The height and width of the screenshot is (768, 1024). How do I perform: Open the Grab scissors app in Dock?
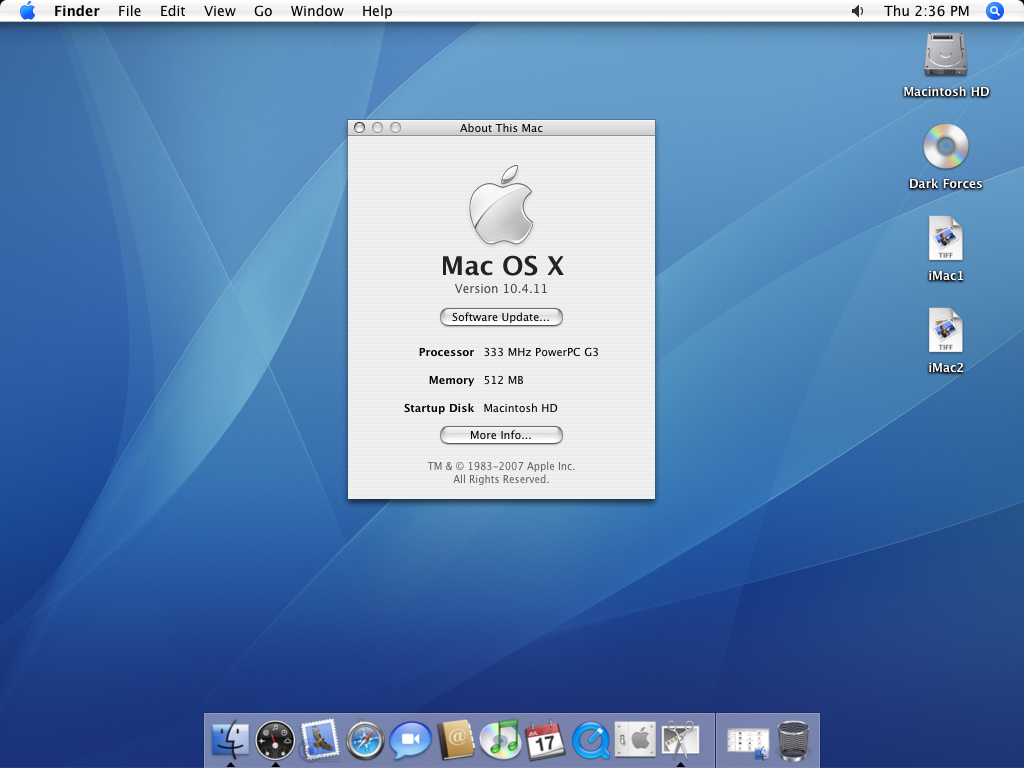point(680,741)
